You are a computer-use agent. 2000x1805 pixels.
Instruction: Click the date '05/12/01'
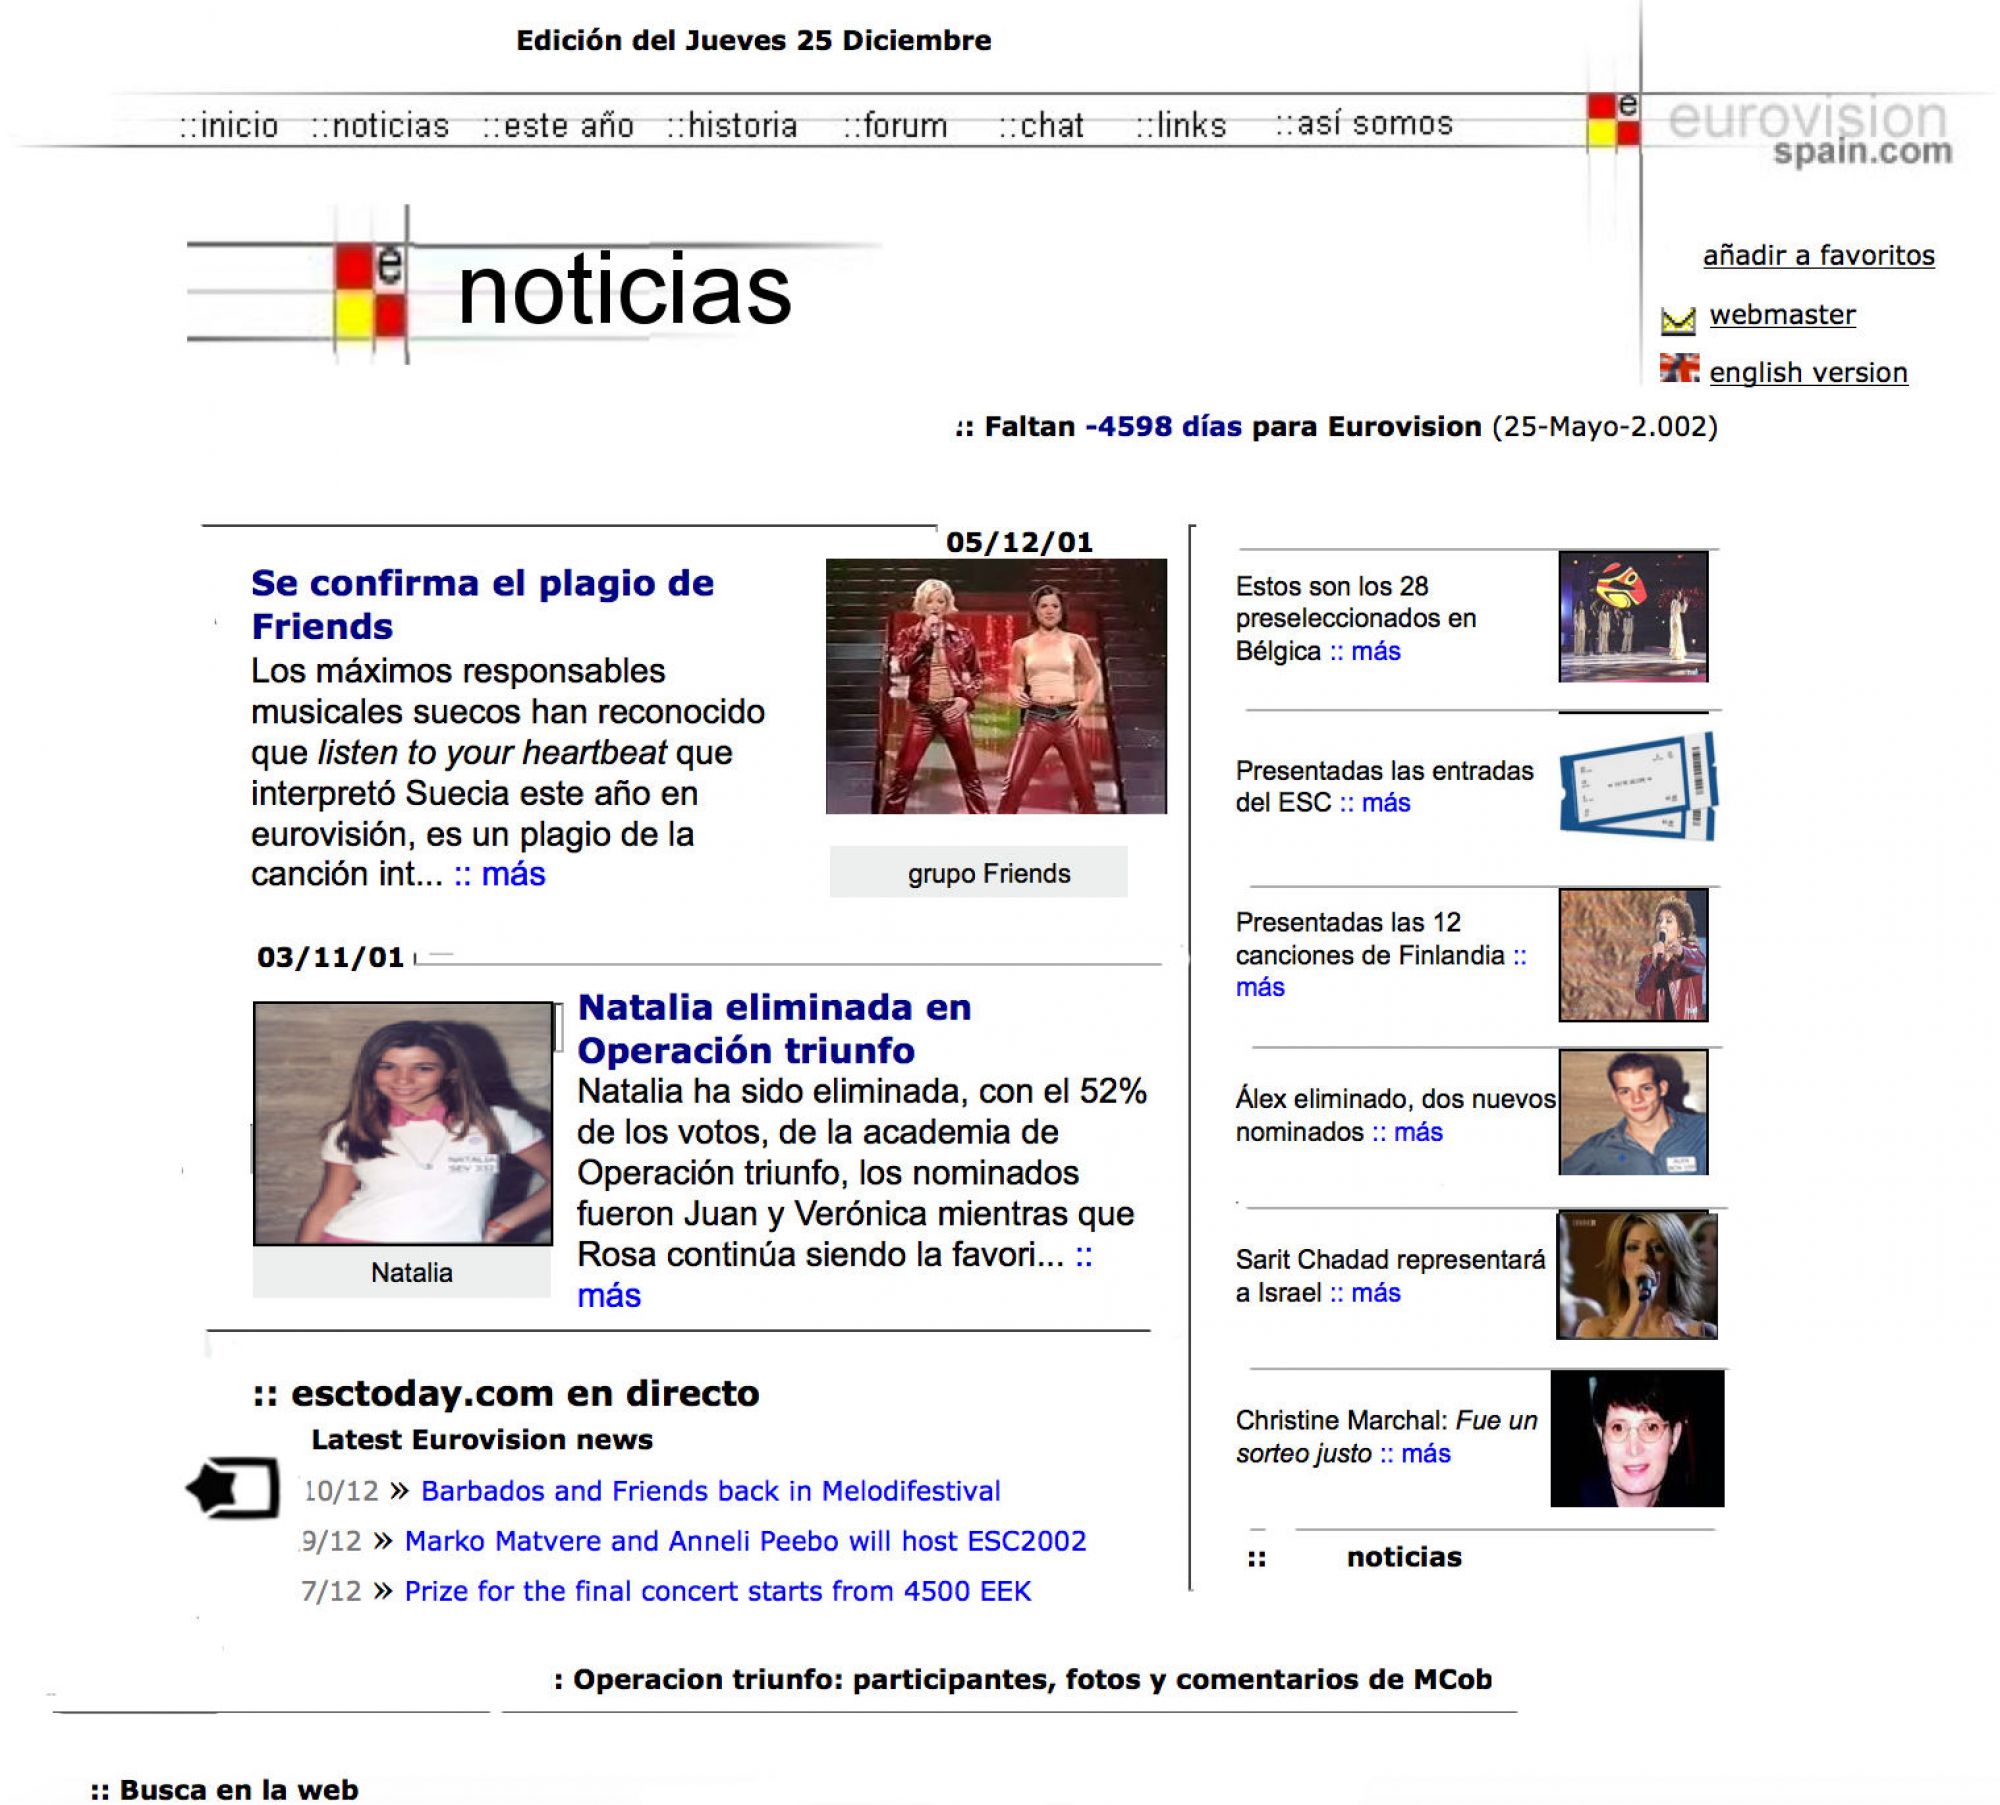coord(1019,542)
